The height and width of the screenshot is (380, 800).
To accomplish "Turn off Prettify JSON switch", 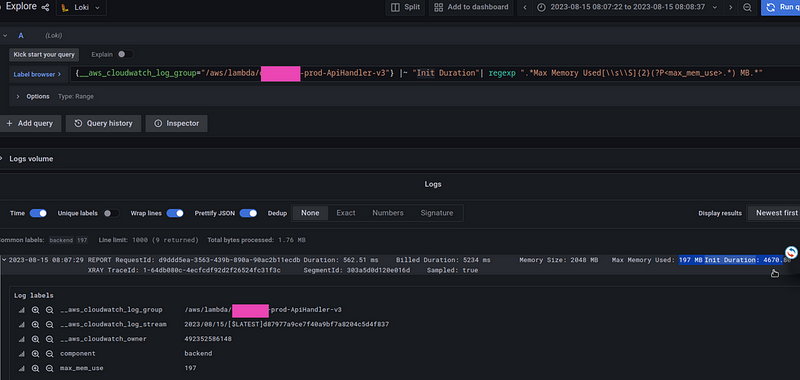I will 248,213.
